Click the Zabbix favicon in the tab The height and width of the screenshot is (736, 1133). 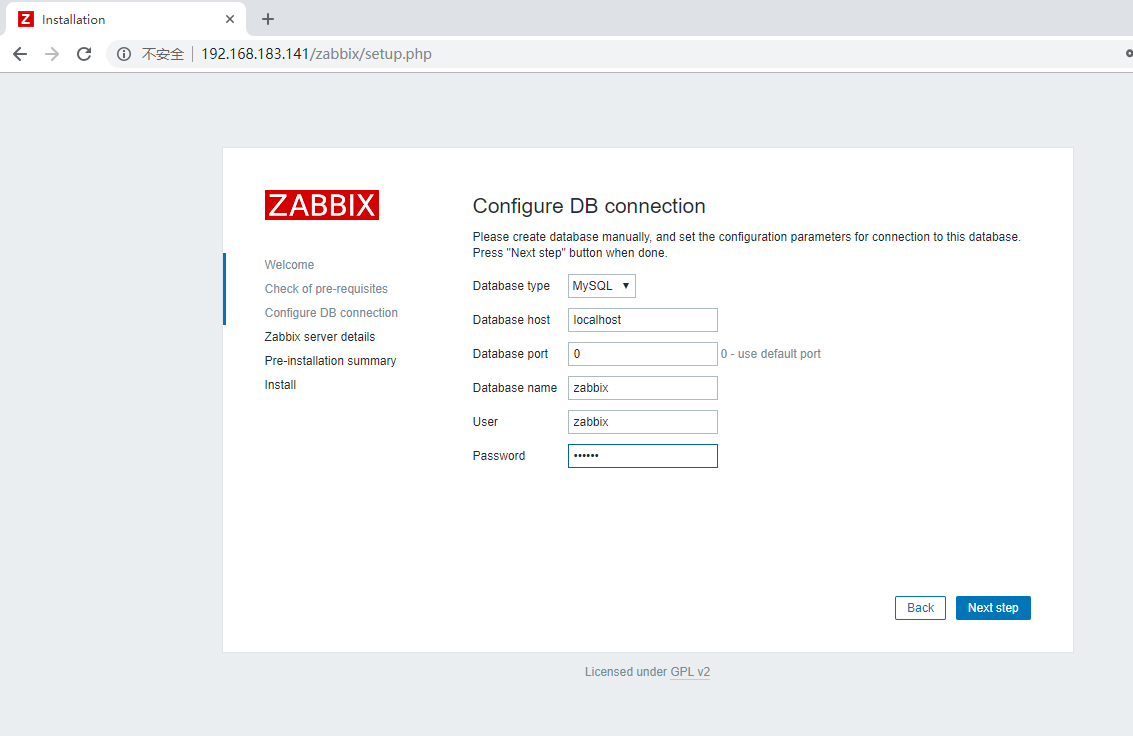tap(26, 20)
